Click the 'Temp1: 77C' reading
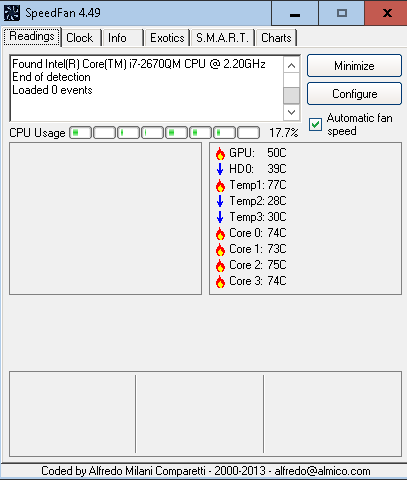The image size is (407, 480). point(258,185)
